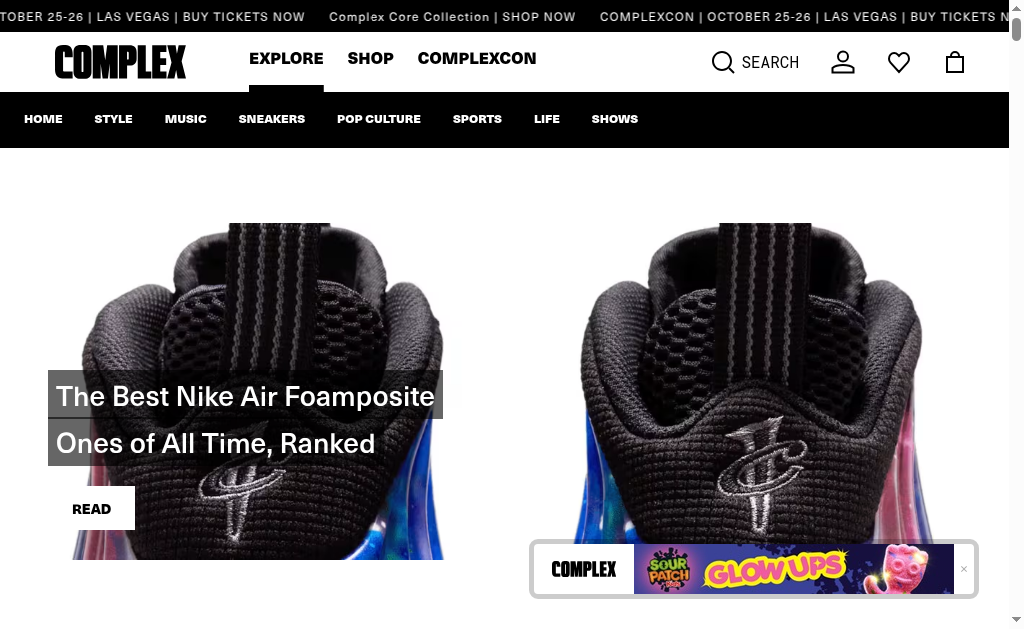Open the search magnifier icon
Screen dimensions: 1024x629
pos(722,63)
